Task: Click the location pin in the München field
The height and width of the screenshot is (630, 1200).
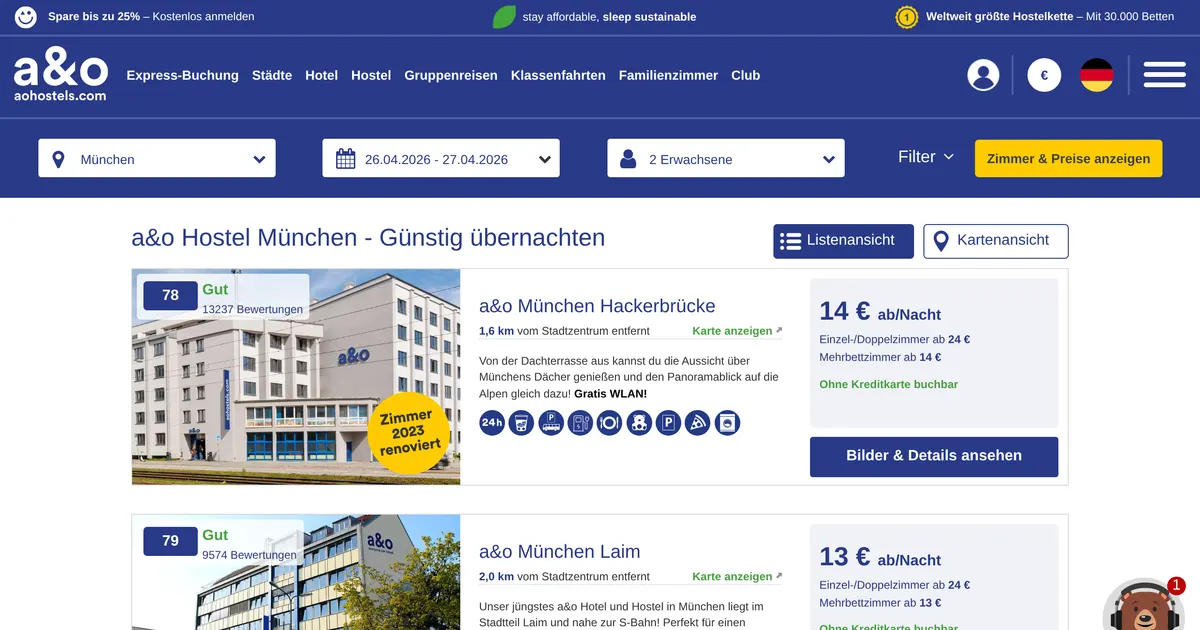Action: click(58, 159)
